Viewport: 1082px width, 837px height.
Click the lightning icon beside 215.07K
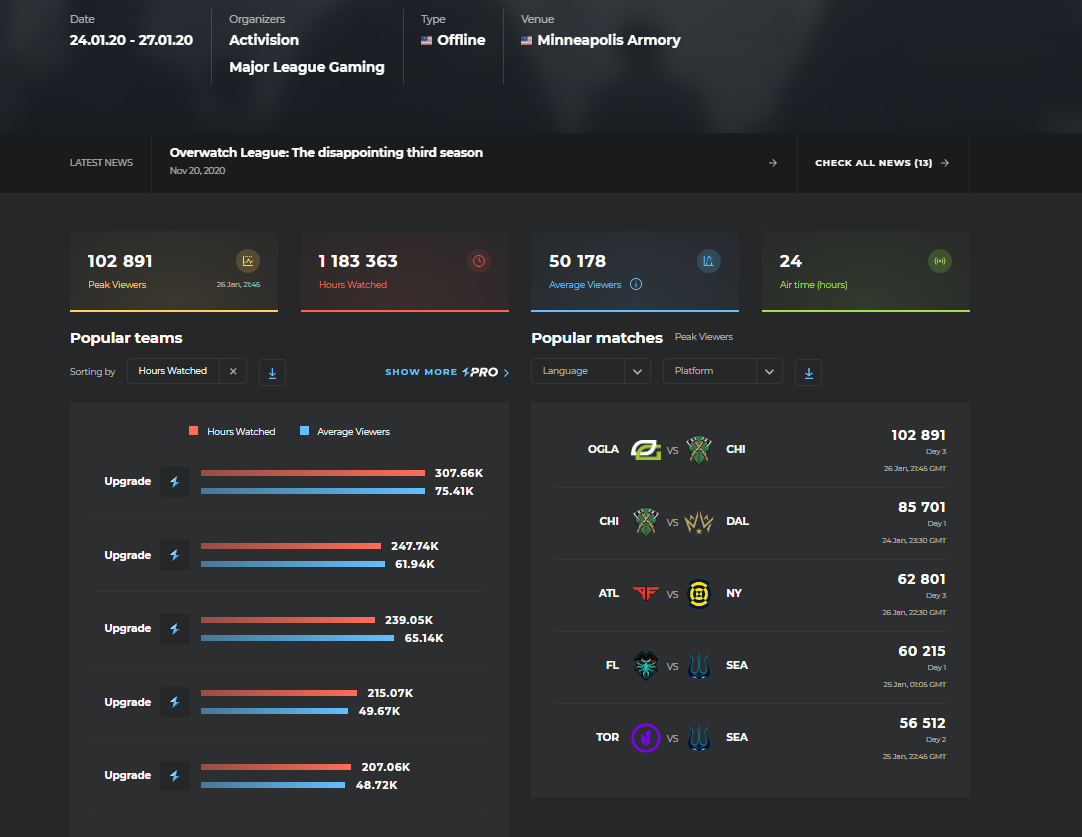click(x=175, y=702)
